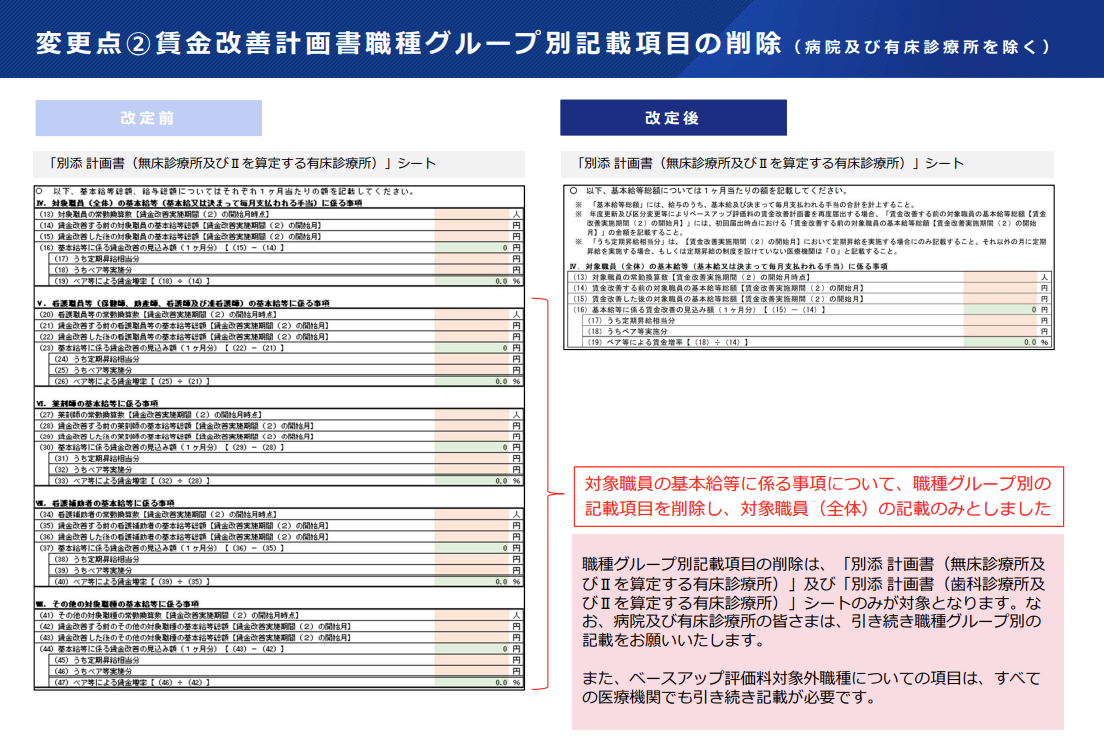
Task: Click row (13) 対象職員の常勤換算数 in 改定後 sheet
Action: [810, 278]
